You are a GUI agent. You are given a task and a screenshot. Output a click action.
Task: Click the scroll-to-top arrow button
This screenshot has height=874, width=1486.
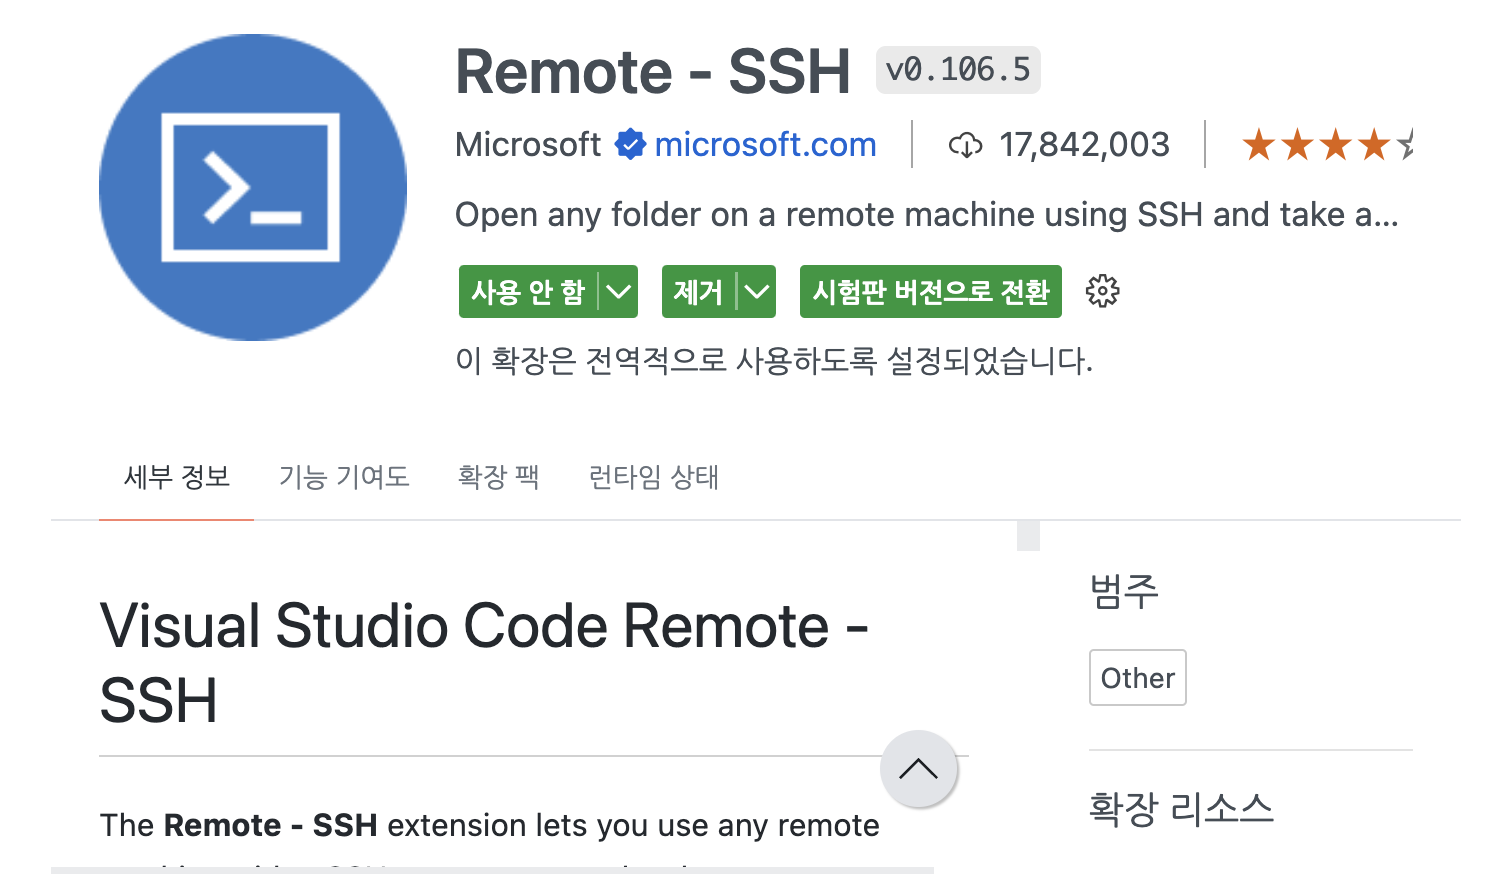coord(918,769)
